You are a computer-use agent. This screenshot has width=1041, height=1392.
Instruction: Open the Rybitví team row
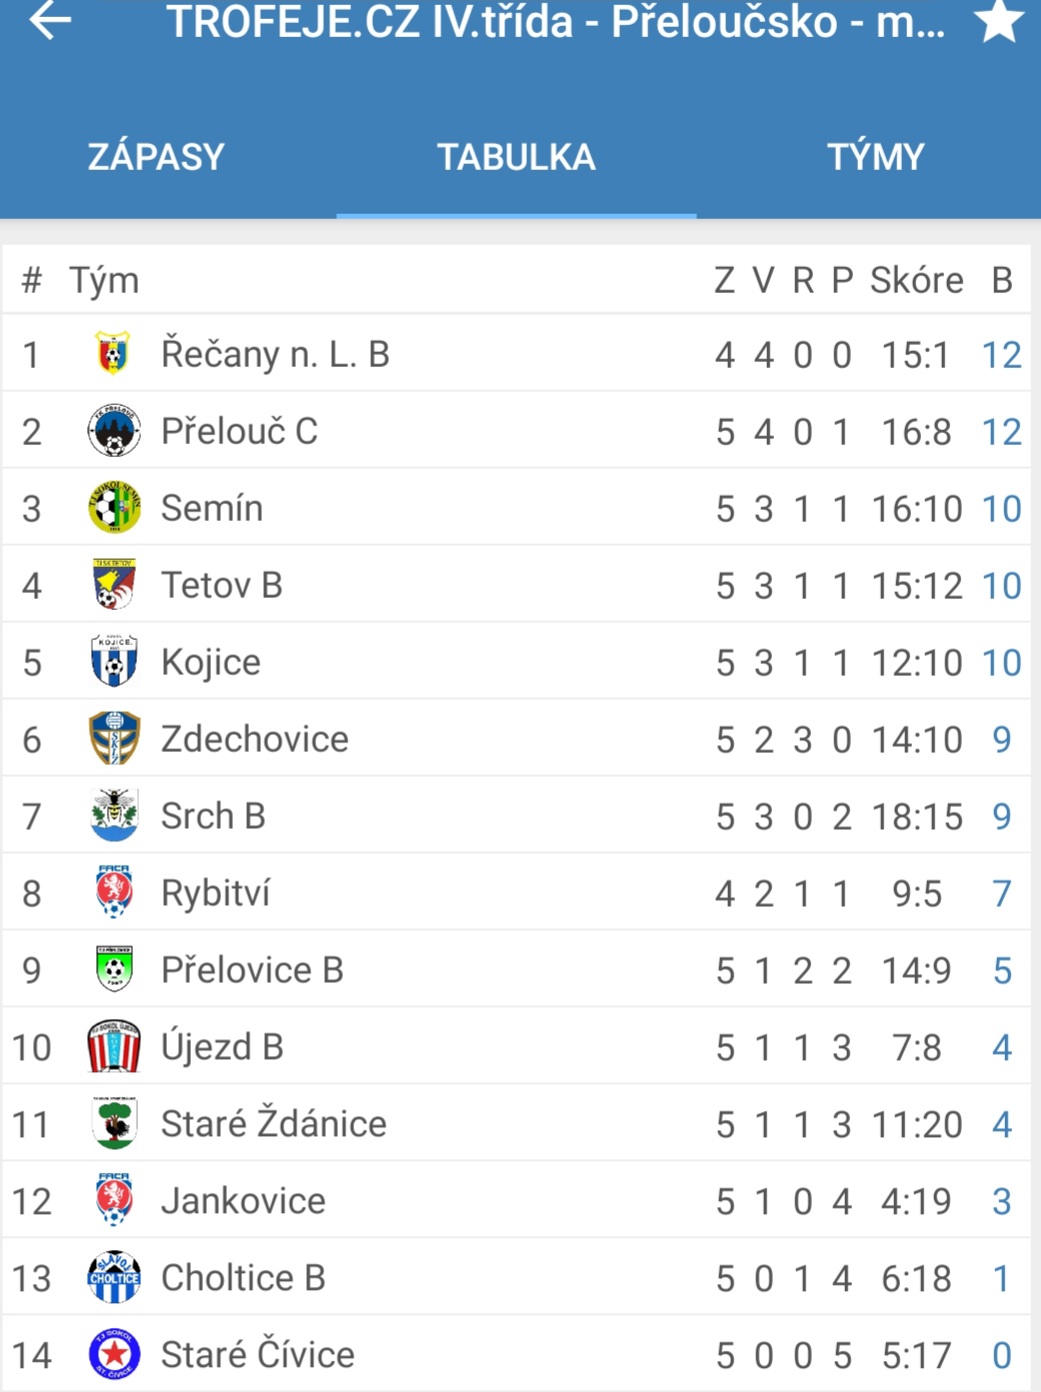[516, 893]
